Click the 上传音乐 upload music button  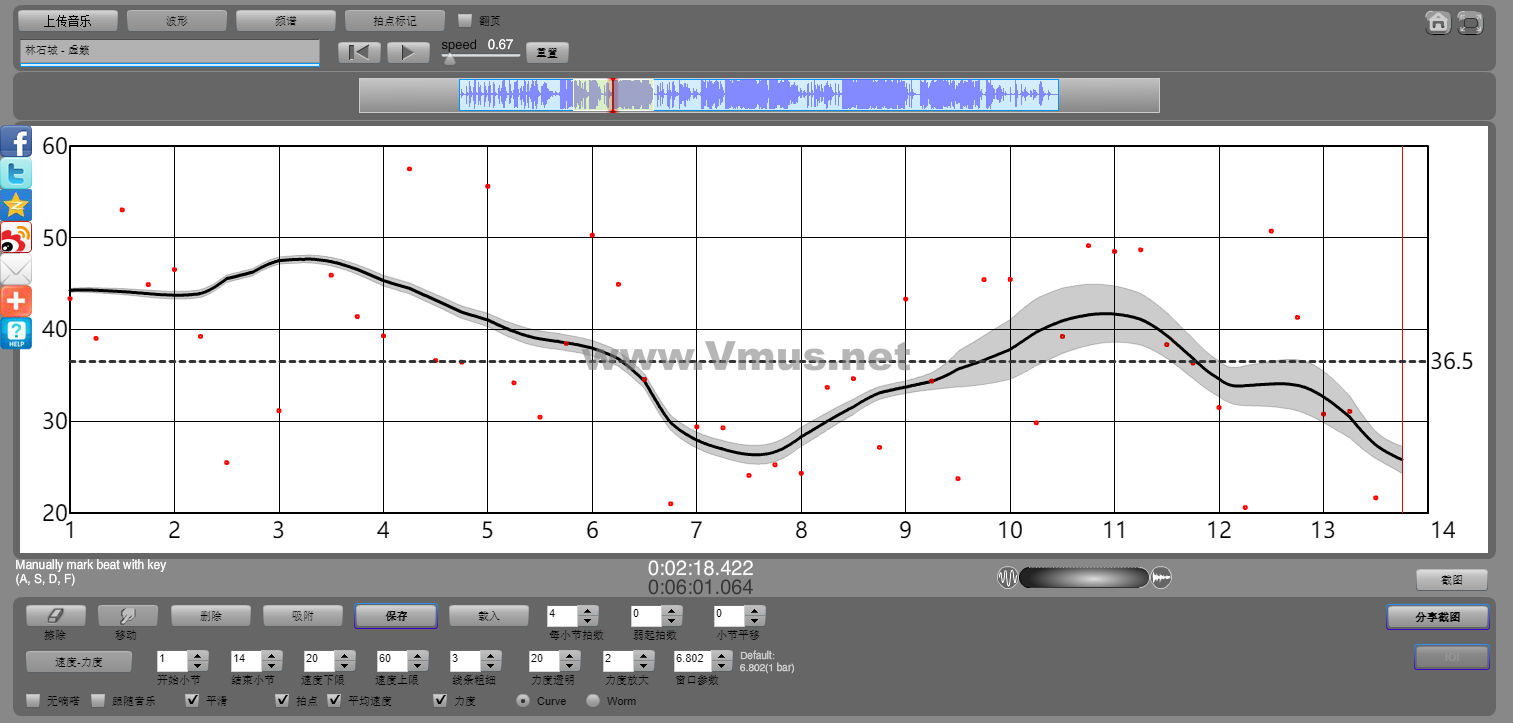point(68,20)
